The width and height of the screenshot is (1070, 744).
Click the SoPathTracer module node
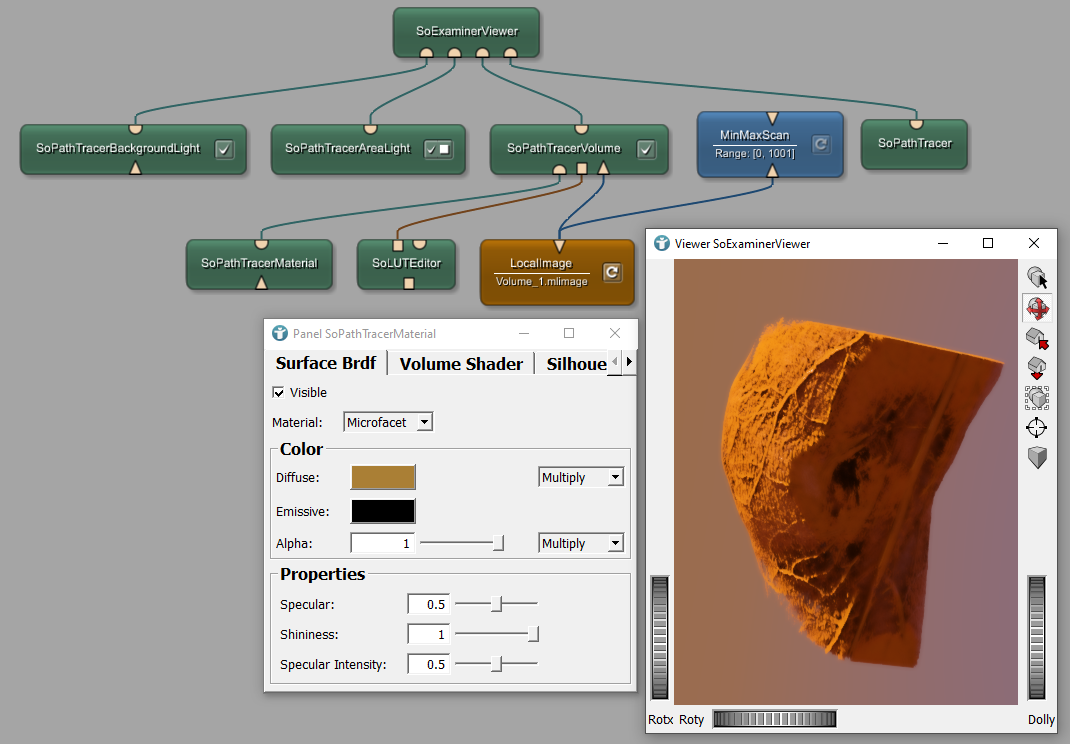coord(914,144)
